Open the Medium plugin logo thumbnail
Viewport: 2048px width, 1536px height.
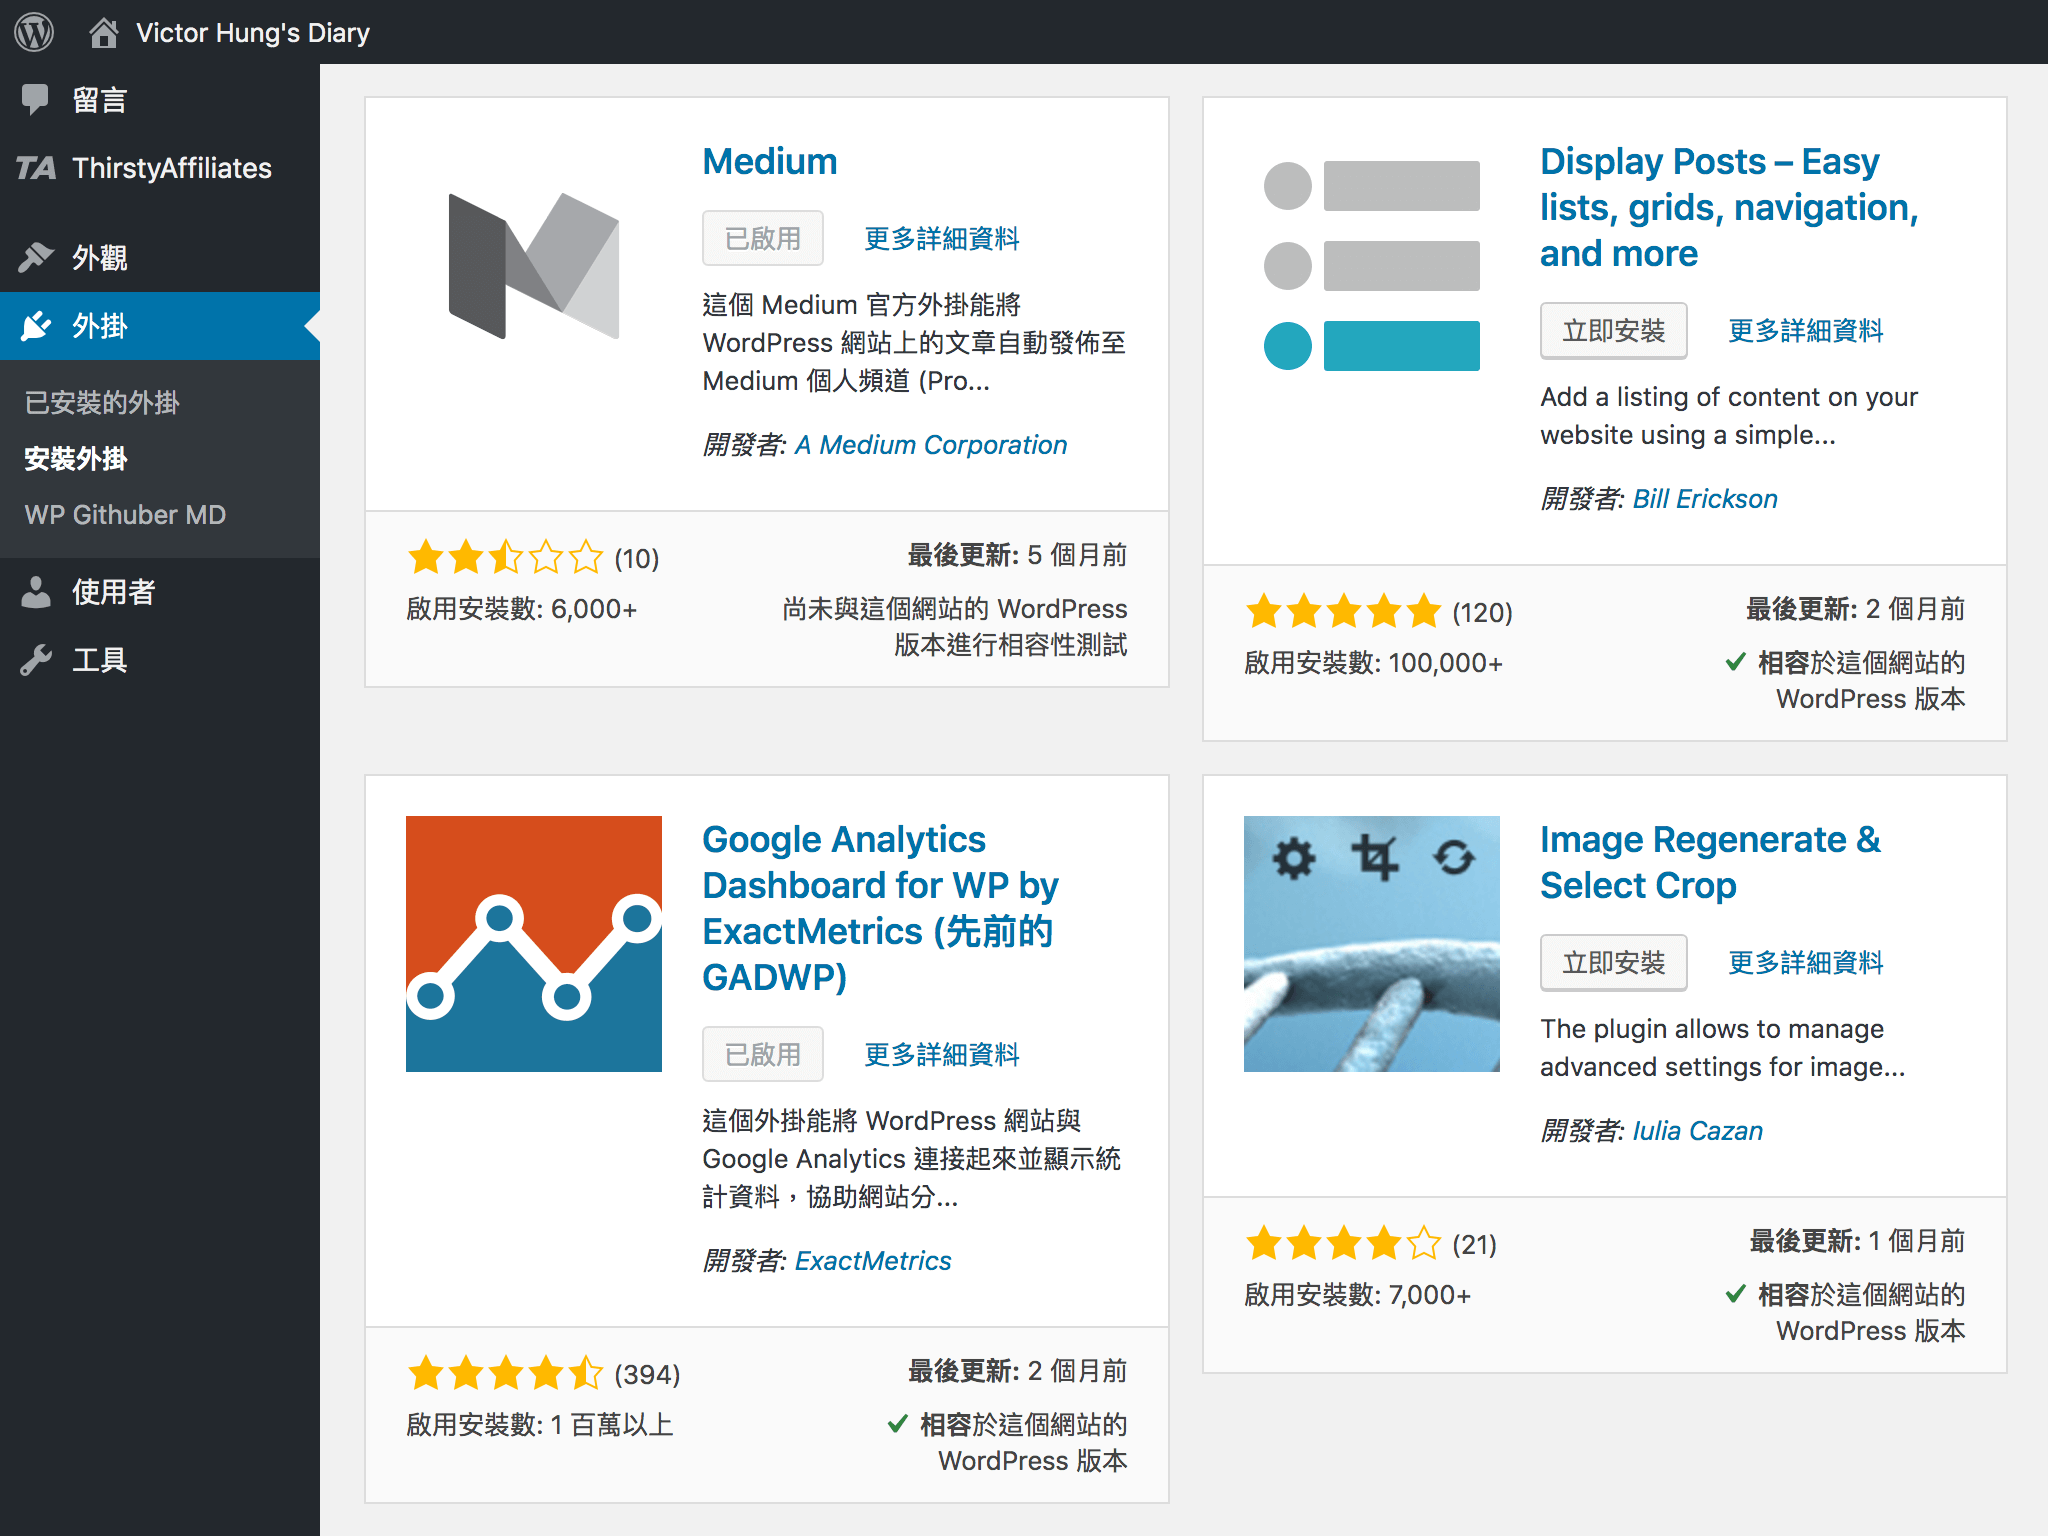click(534, 266)
